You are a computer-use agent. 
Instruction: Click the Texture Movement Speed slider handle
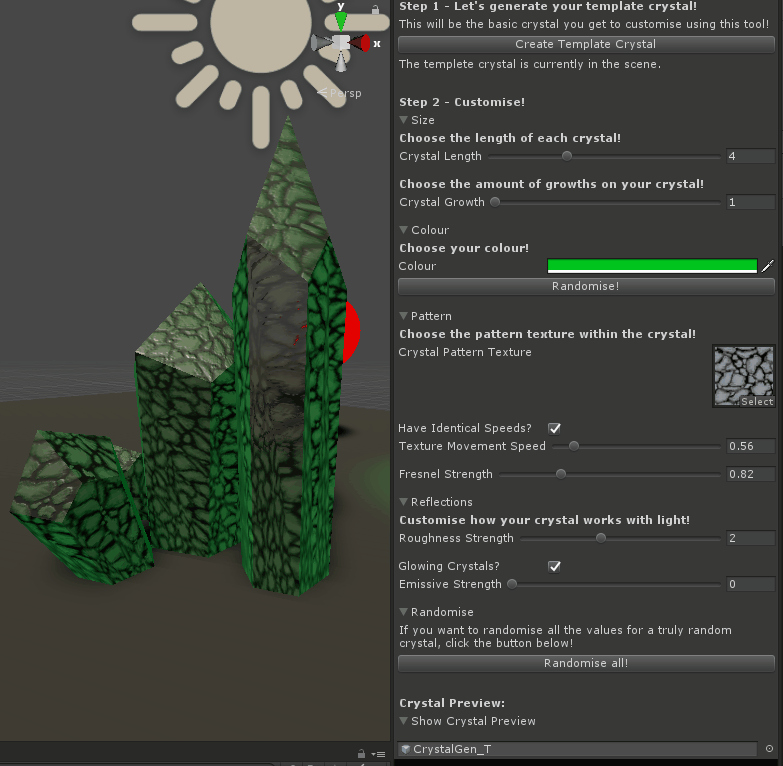coord(574,446)
